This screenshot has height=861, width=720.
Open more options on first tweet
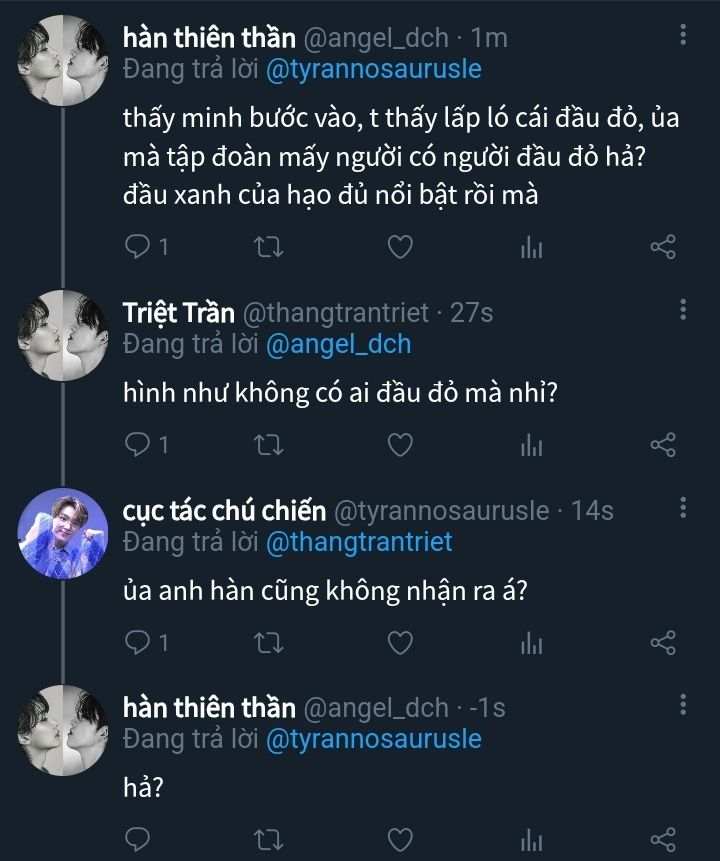[683, 36]
